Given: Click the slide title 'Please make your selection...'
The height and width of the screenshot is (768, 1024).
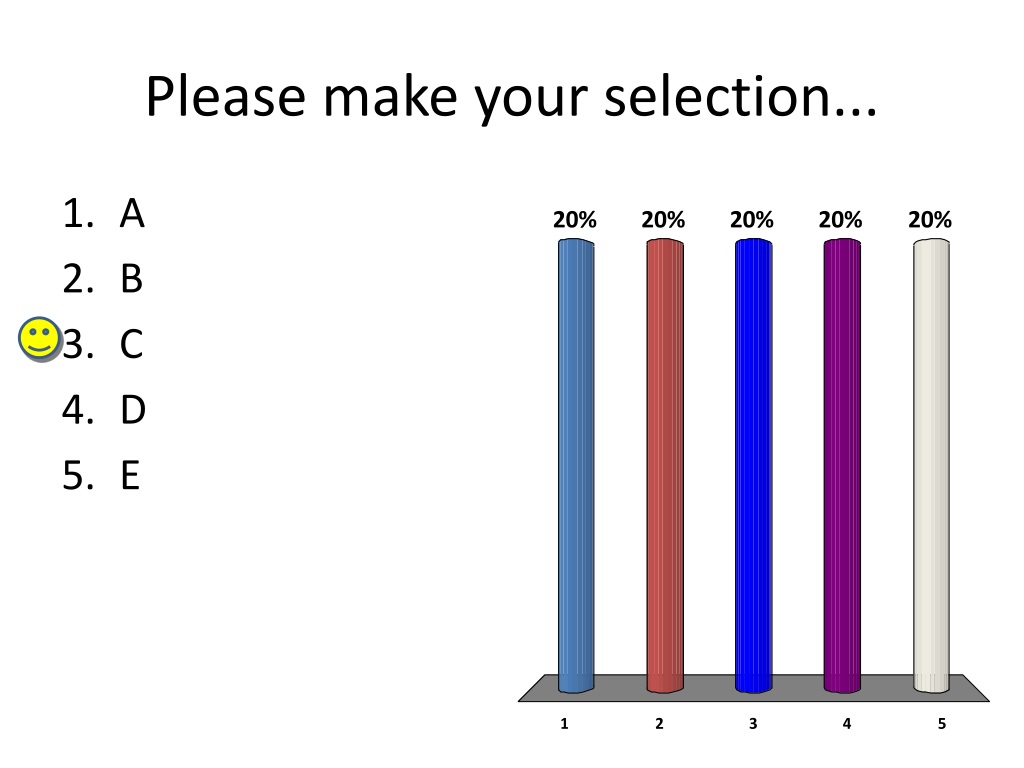Looking at the screenshot, I should click(x=511, y=97).
